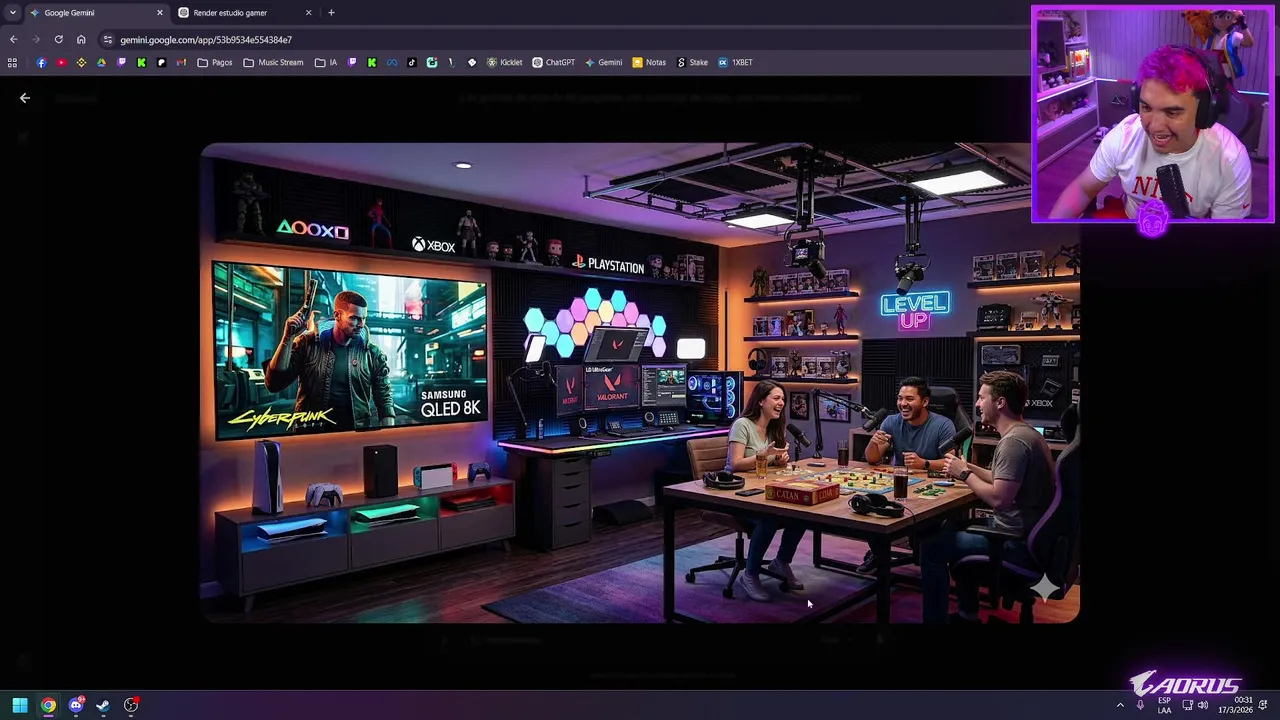Open OBS Studio from the taskbar
Viewport: 1280px width, 720px height.
[x=131, y=705]
